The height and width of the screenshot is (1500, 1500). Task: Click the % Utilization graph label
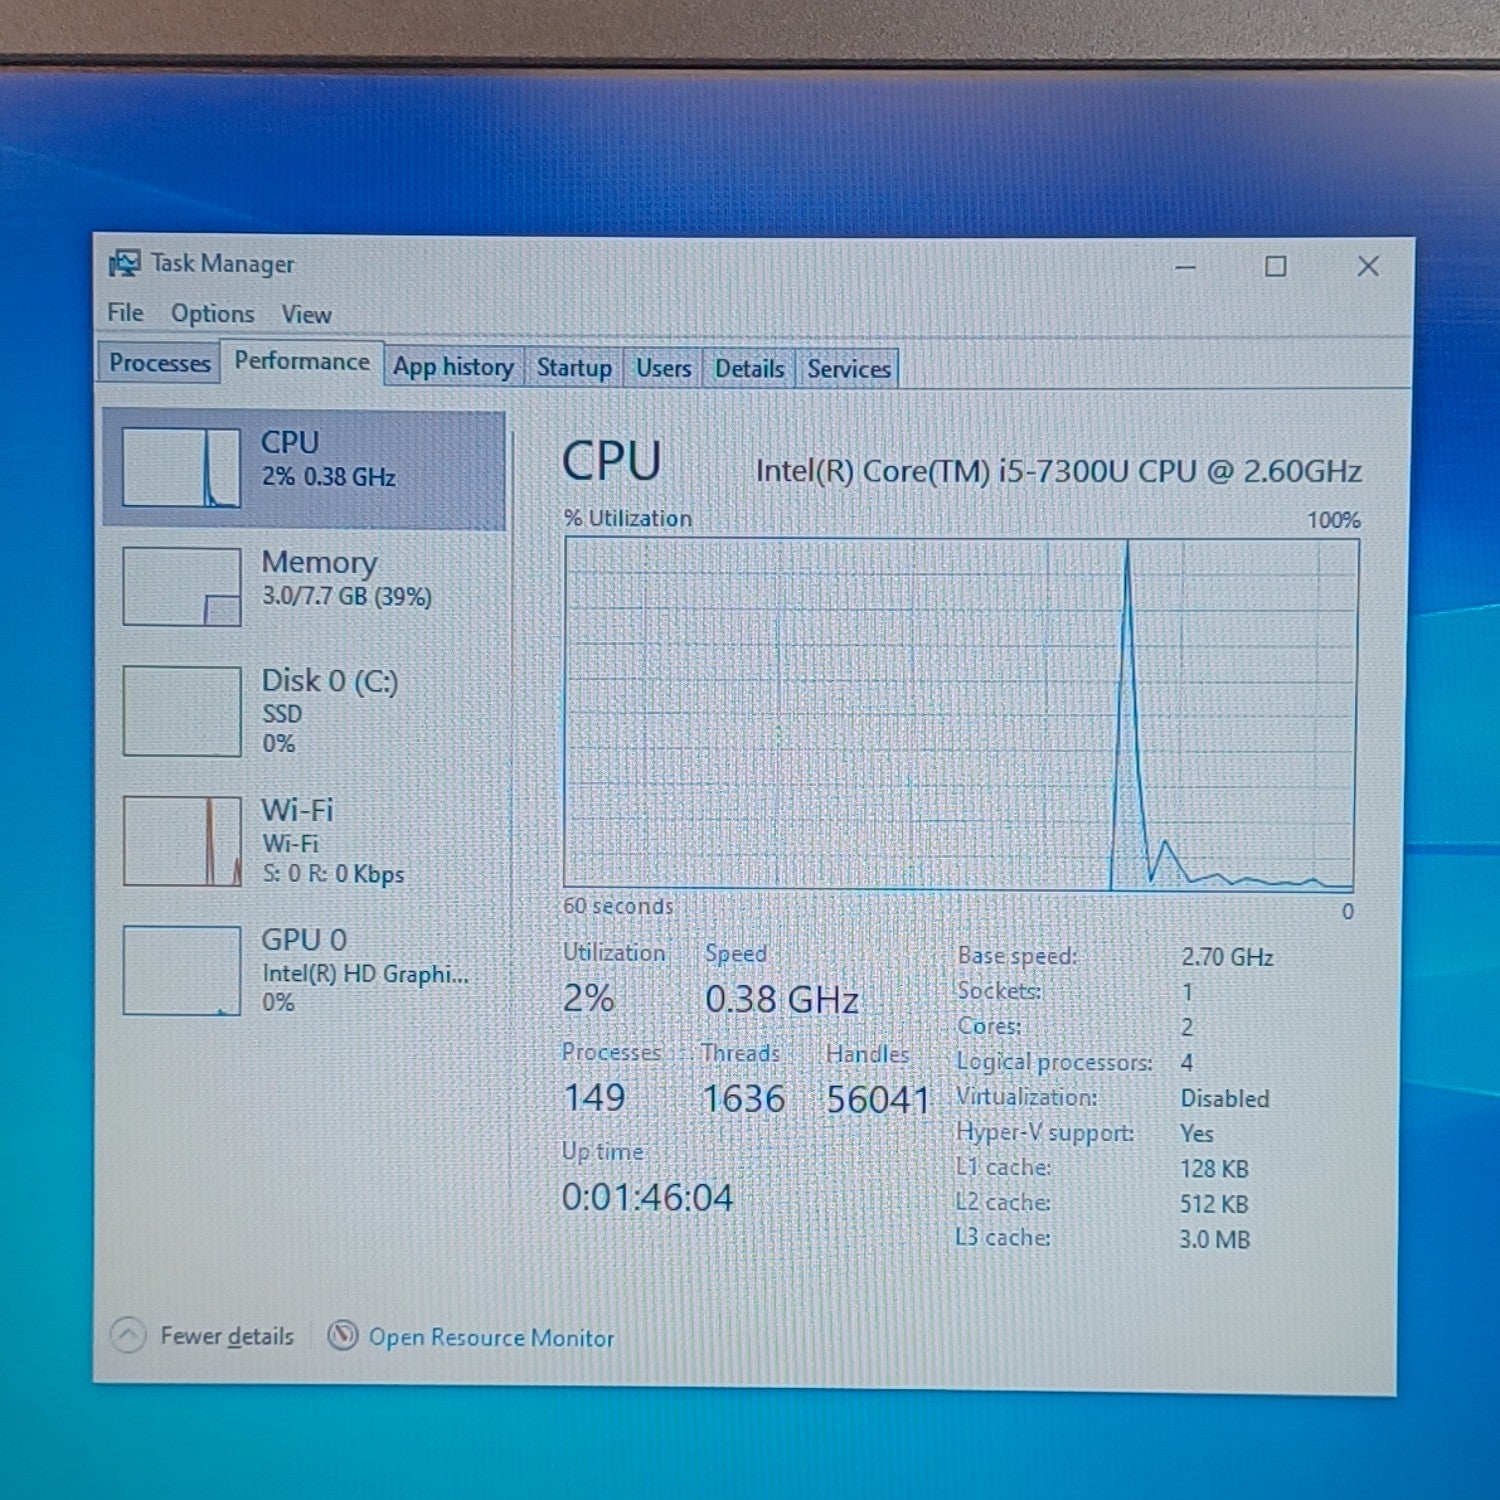pos(628,518)
